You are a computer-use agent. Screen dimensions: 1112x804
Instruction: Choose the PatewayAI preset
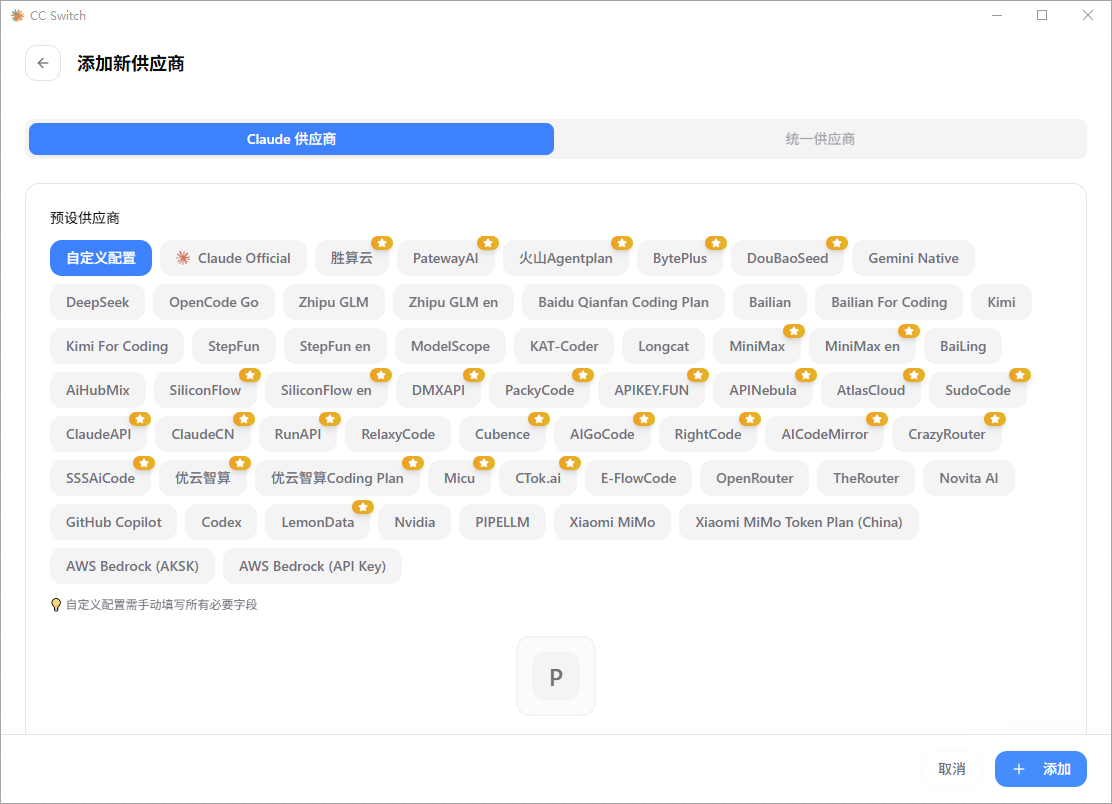(x=445, y=258)
